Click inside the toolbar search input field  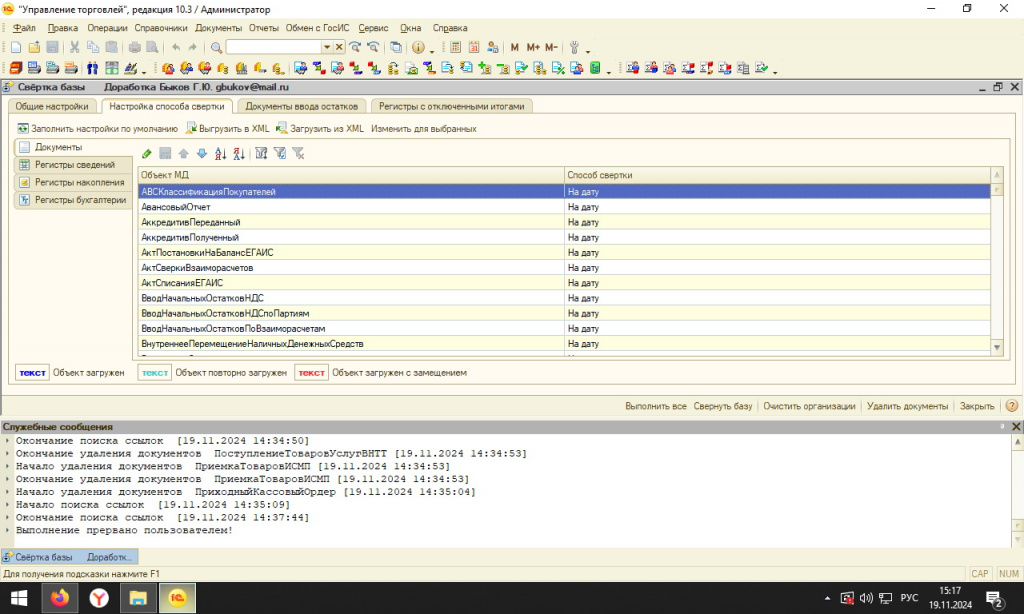tap(274, 47)
